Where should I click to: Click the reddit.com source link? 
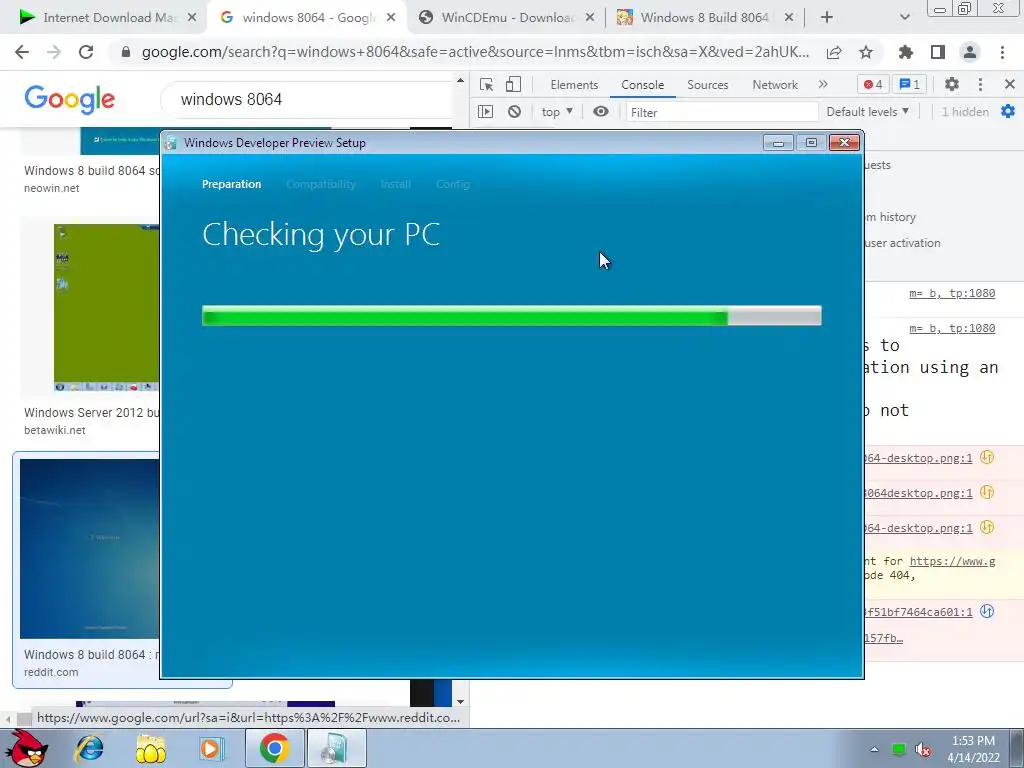51,672
